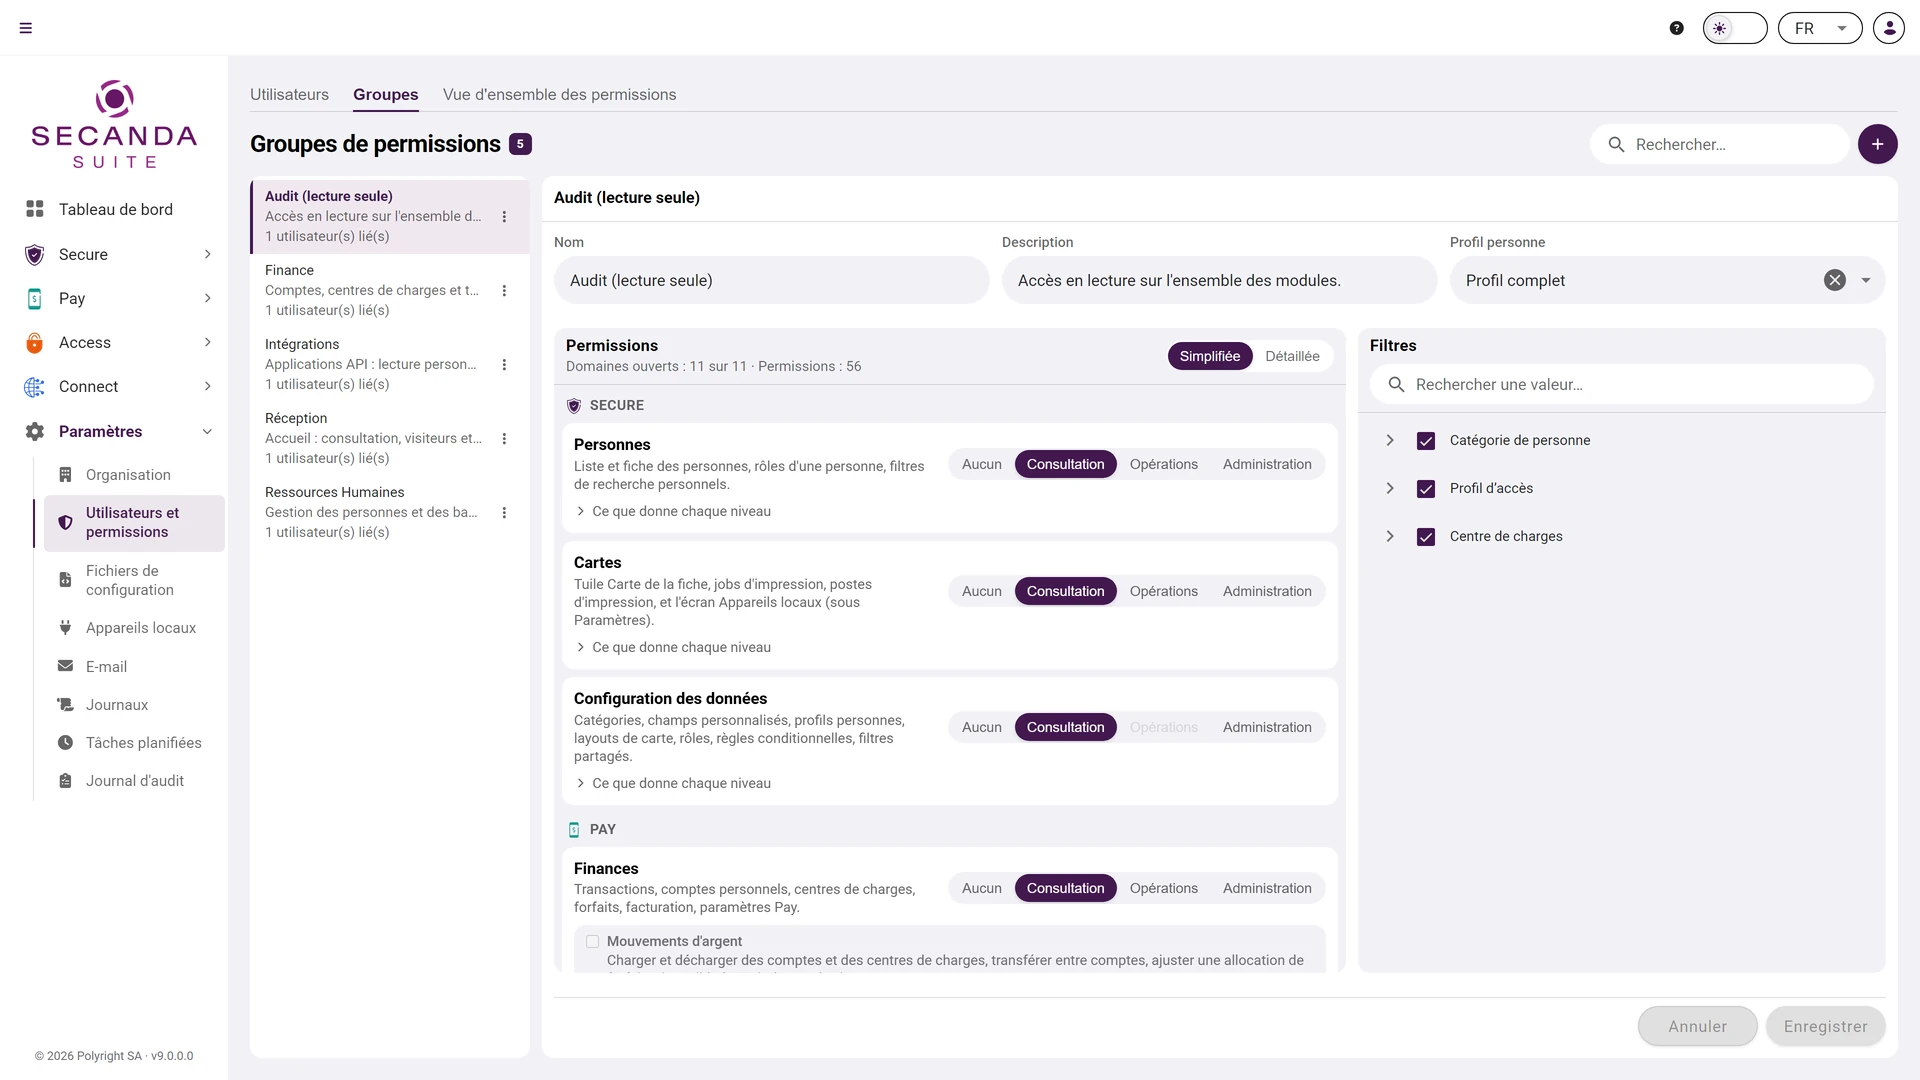Open the user account avatar icon

[1889, 28]
